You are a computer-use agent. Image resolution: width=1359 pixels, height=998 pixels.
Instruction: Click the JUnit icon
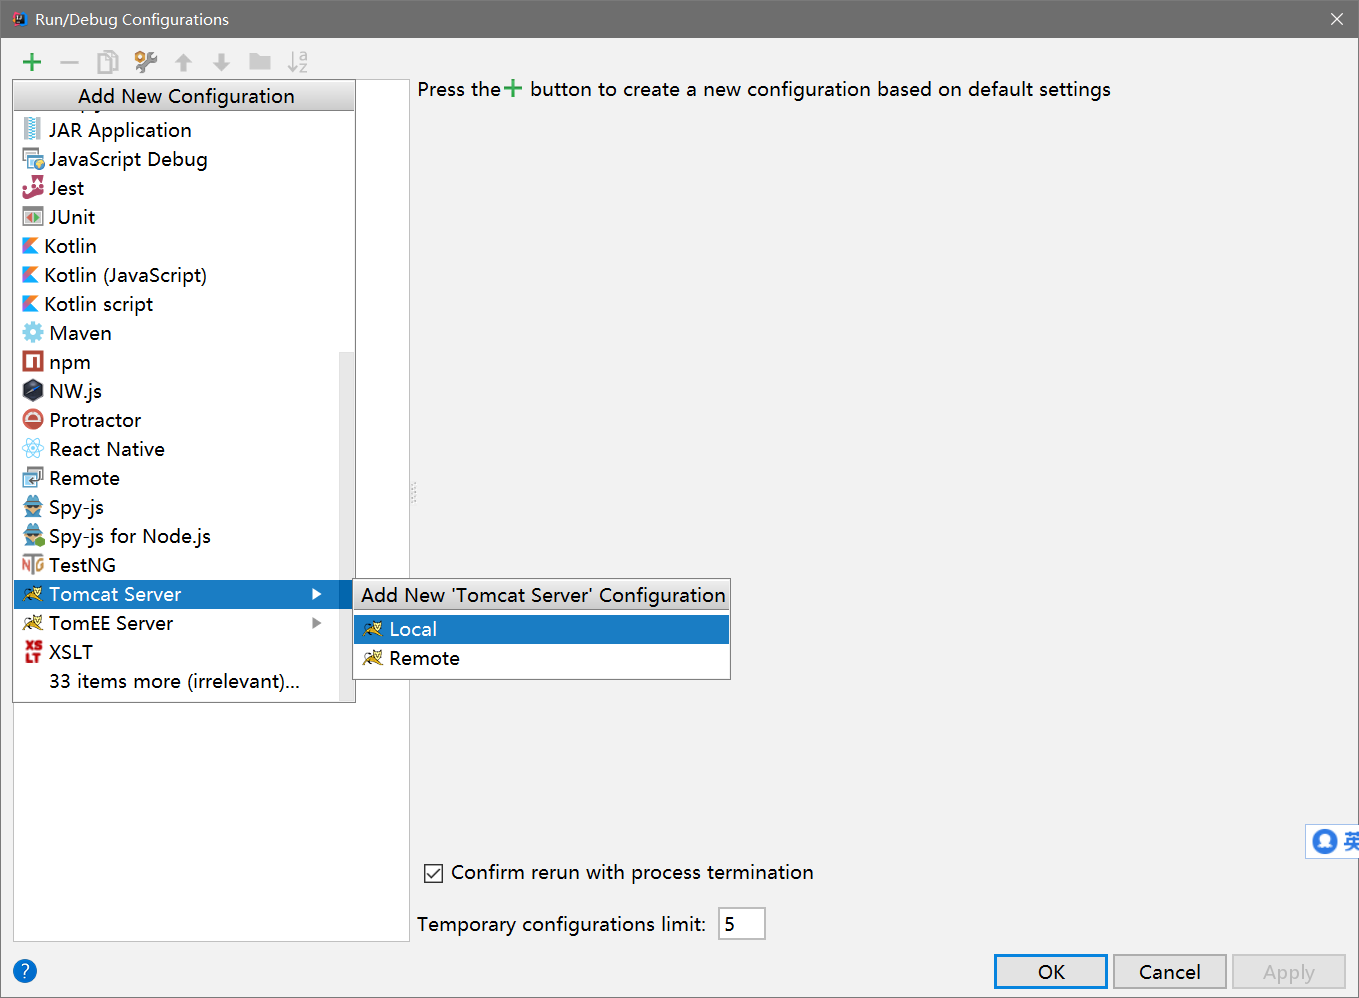(33, 217)
